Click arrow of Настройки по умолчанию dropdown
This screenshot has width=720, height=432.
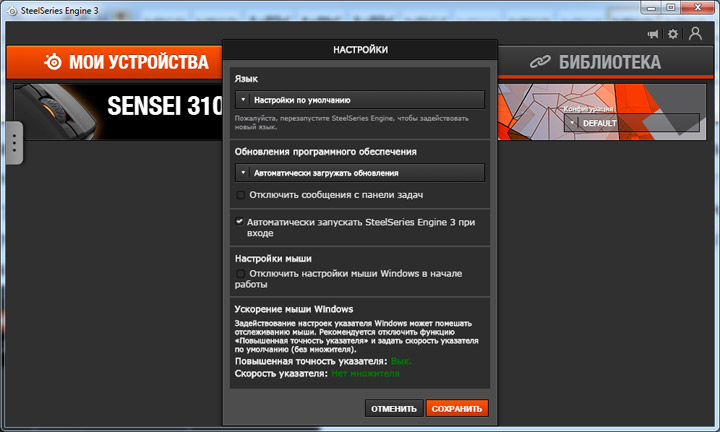[x=243, y=100]
